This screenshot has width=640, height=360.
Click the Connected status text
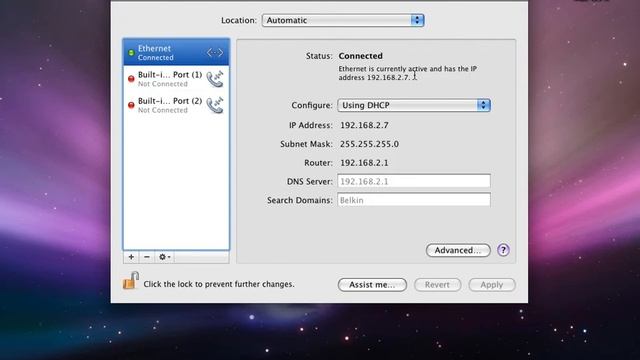pyautogui.click(x=360, y=56)
